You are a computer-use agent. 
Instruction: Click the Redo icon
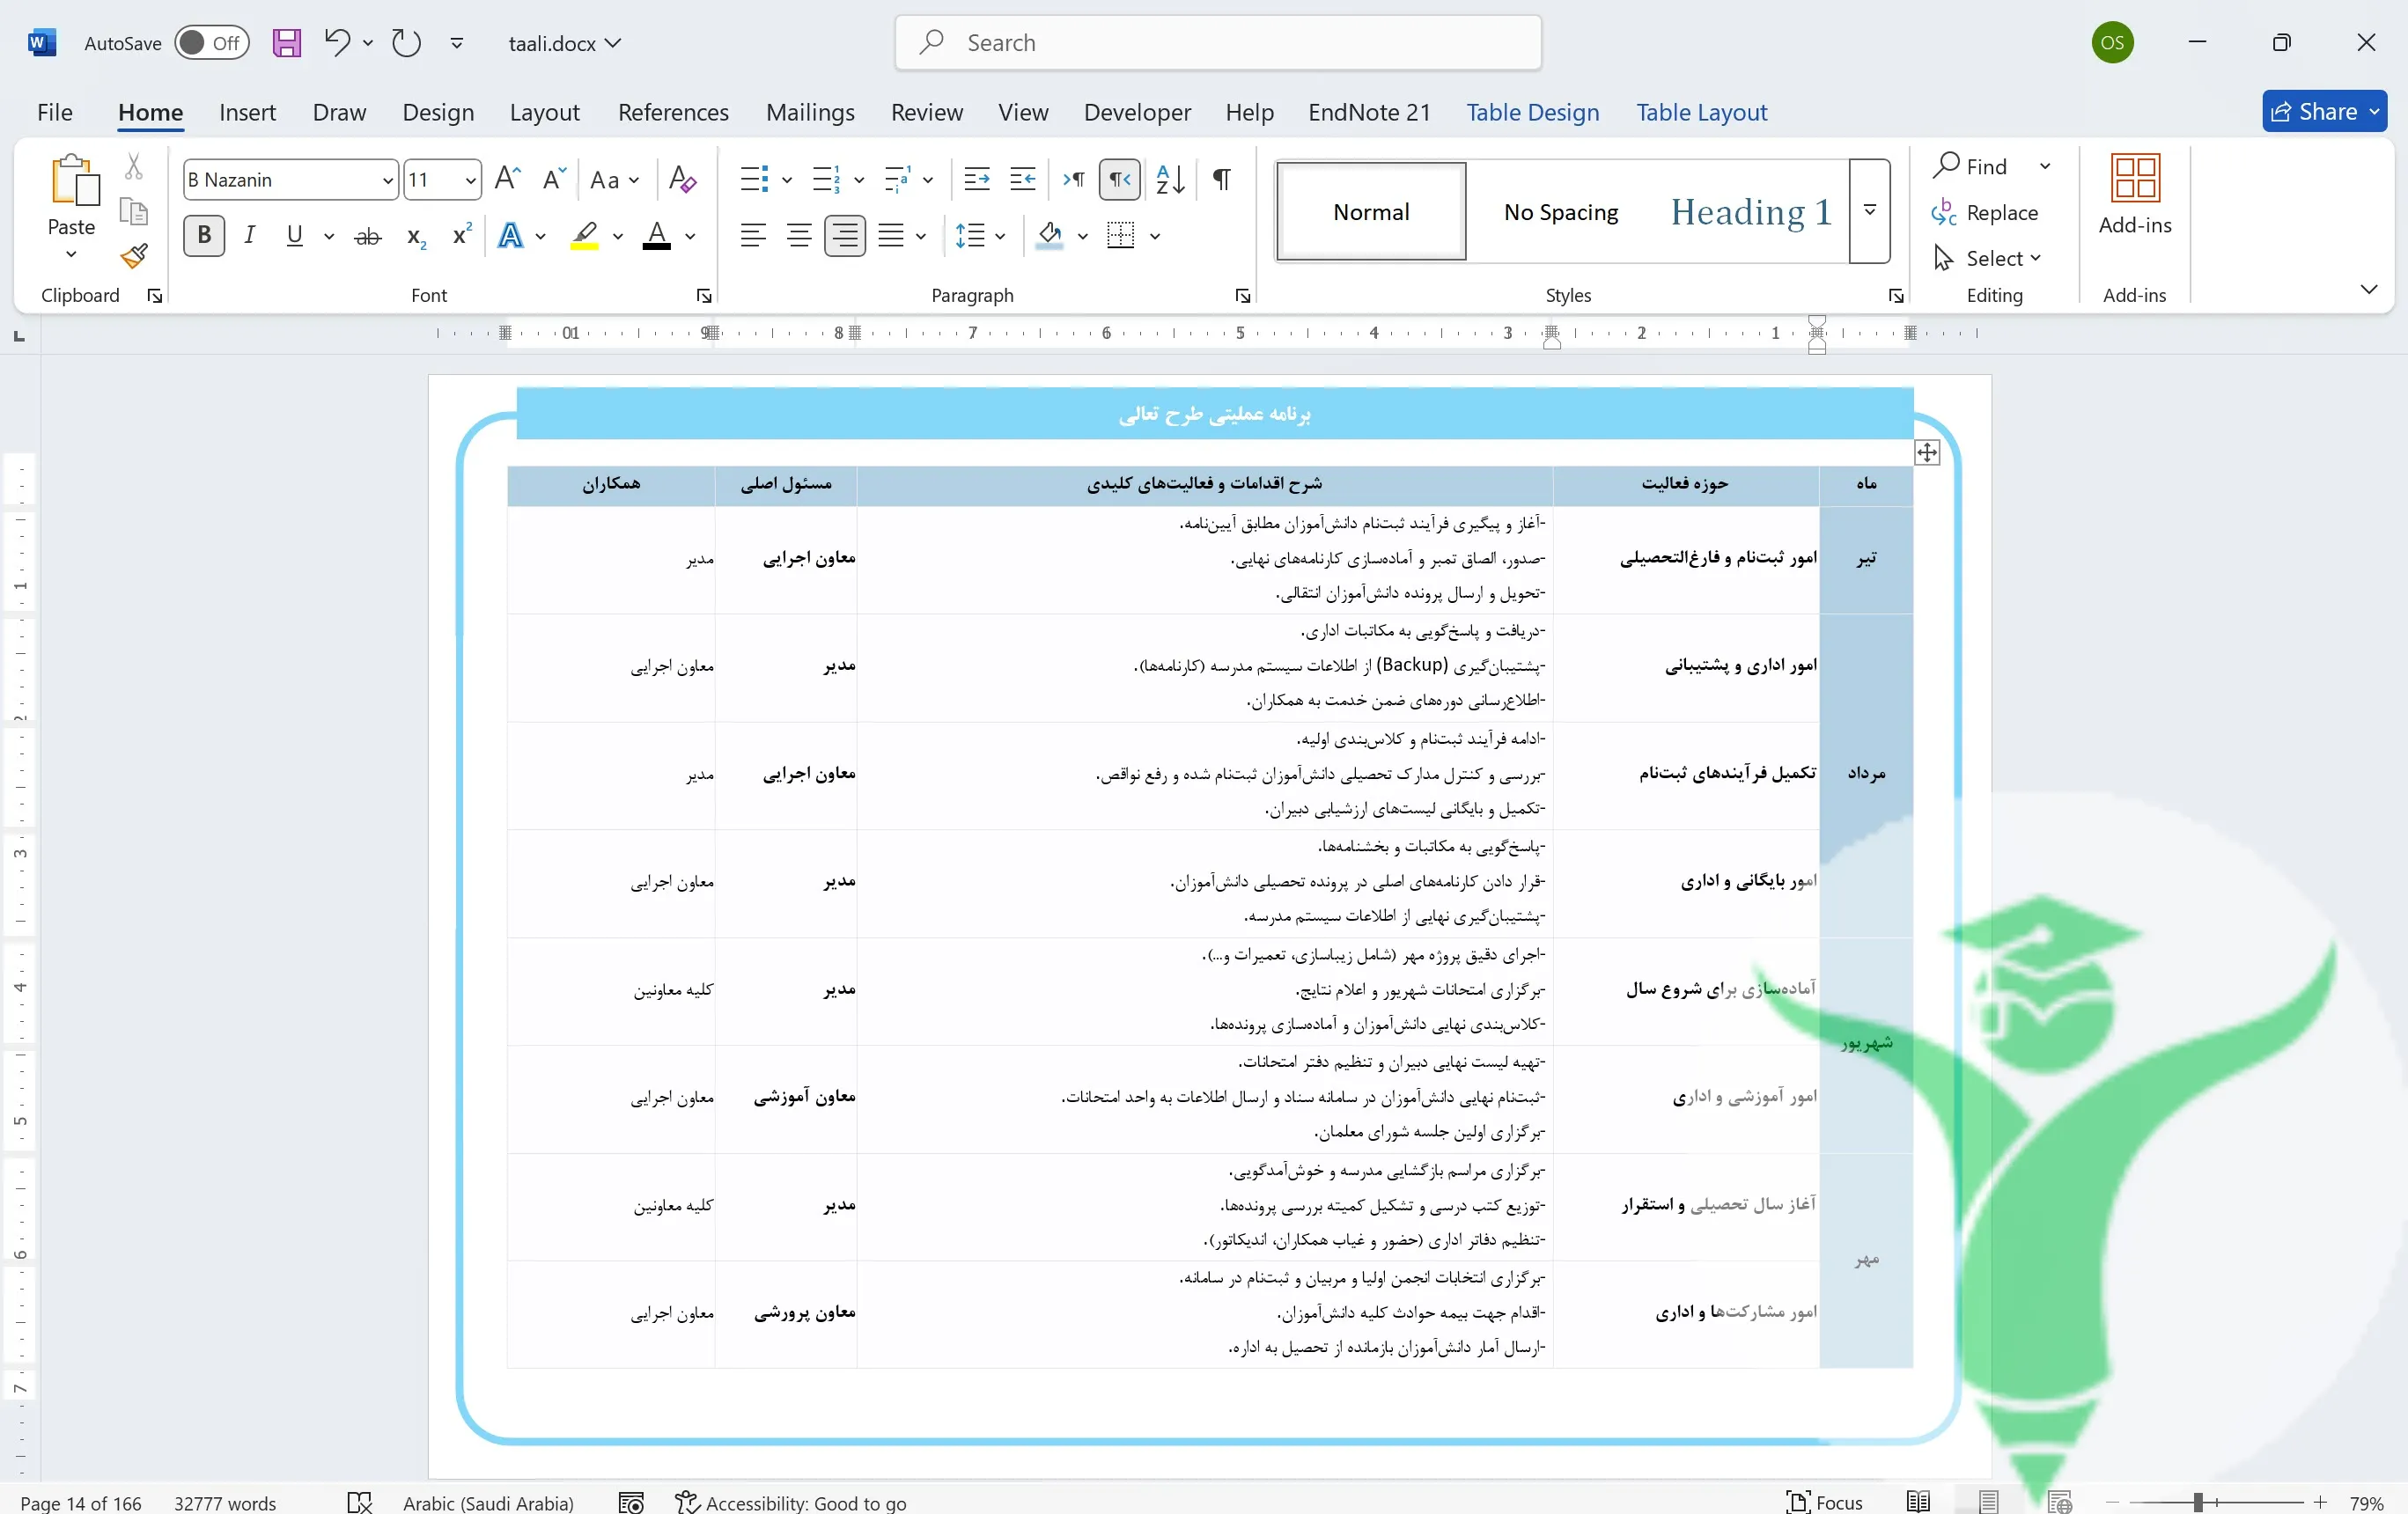406,43
